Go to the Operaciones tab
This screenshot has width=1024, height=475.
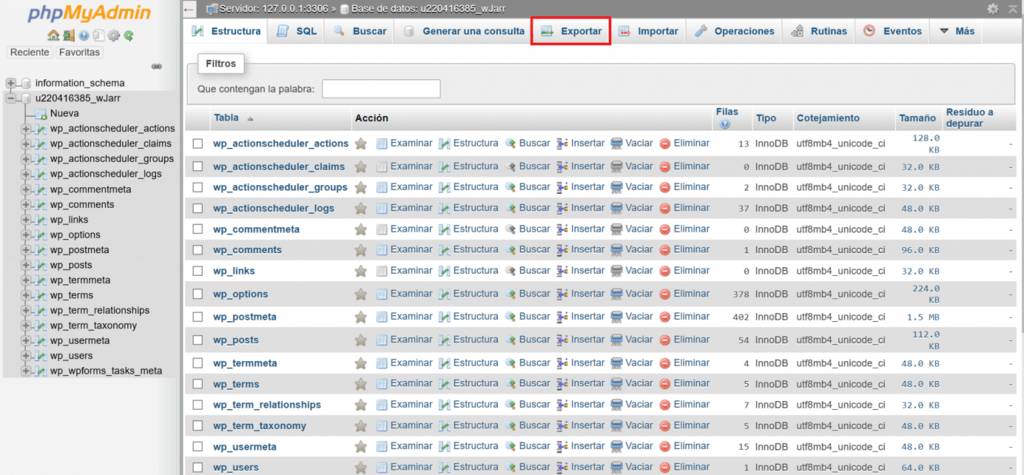click(x=734, y=31)
